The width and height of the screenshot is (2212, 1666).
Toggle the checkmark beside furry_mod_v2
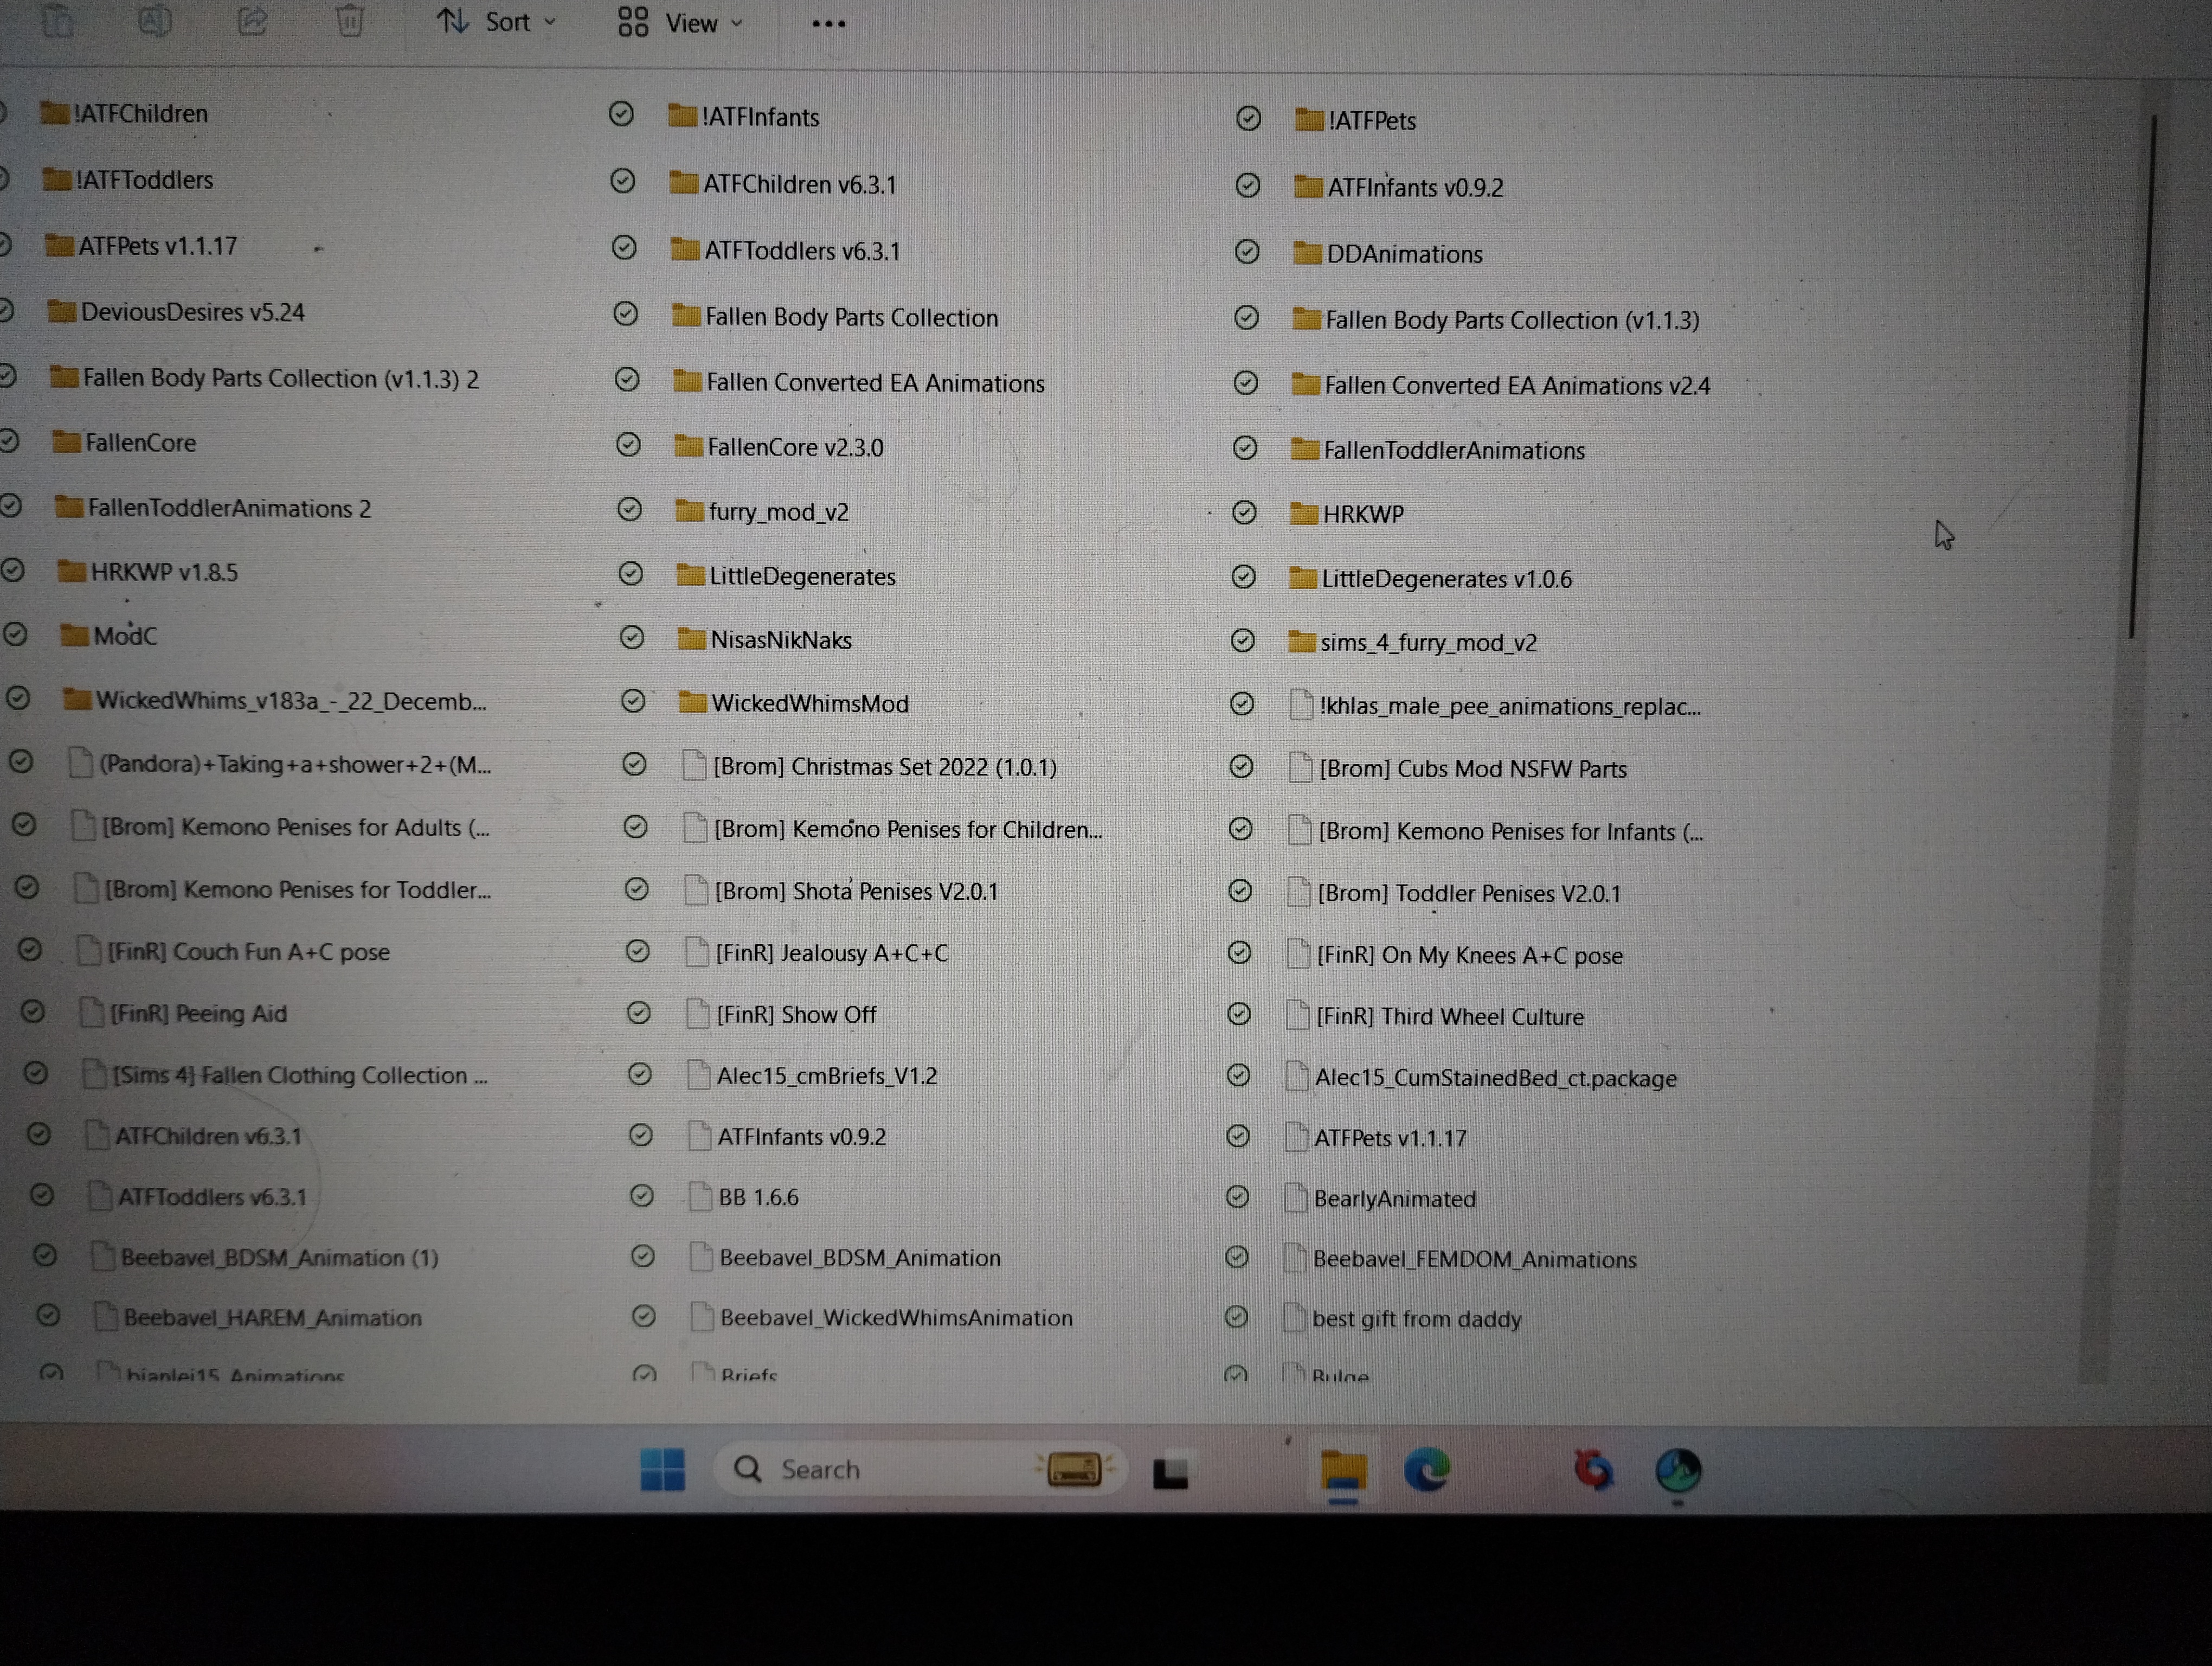(629, 510)
